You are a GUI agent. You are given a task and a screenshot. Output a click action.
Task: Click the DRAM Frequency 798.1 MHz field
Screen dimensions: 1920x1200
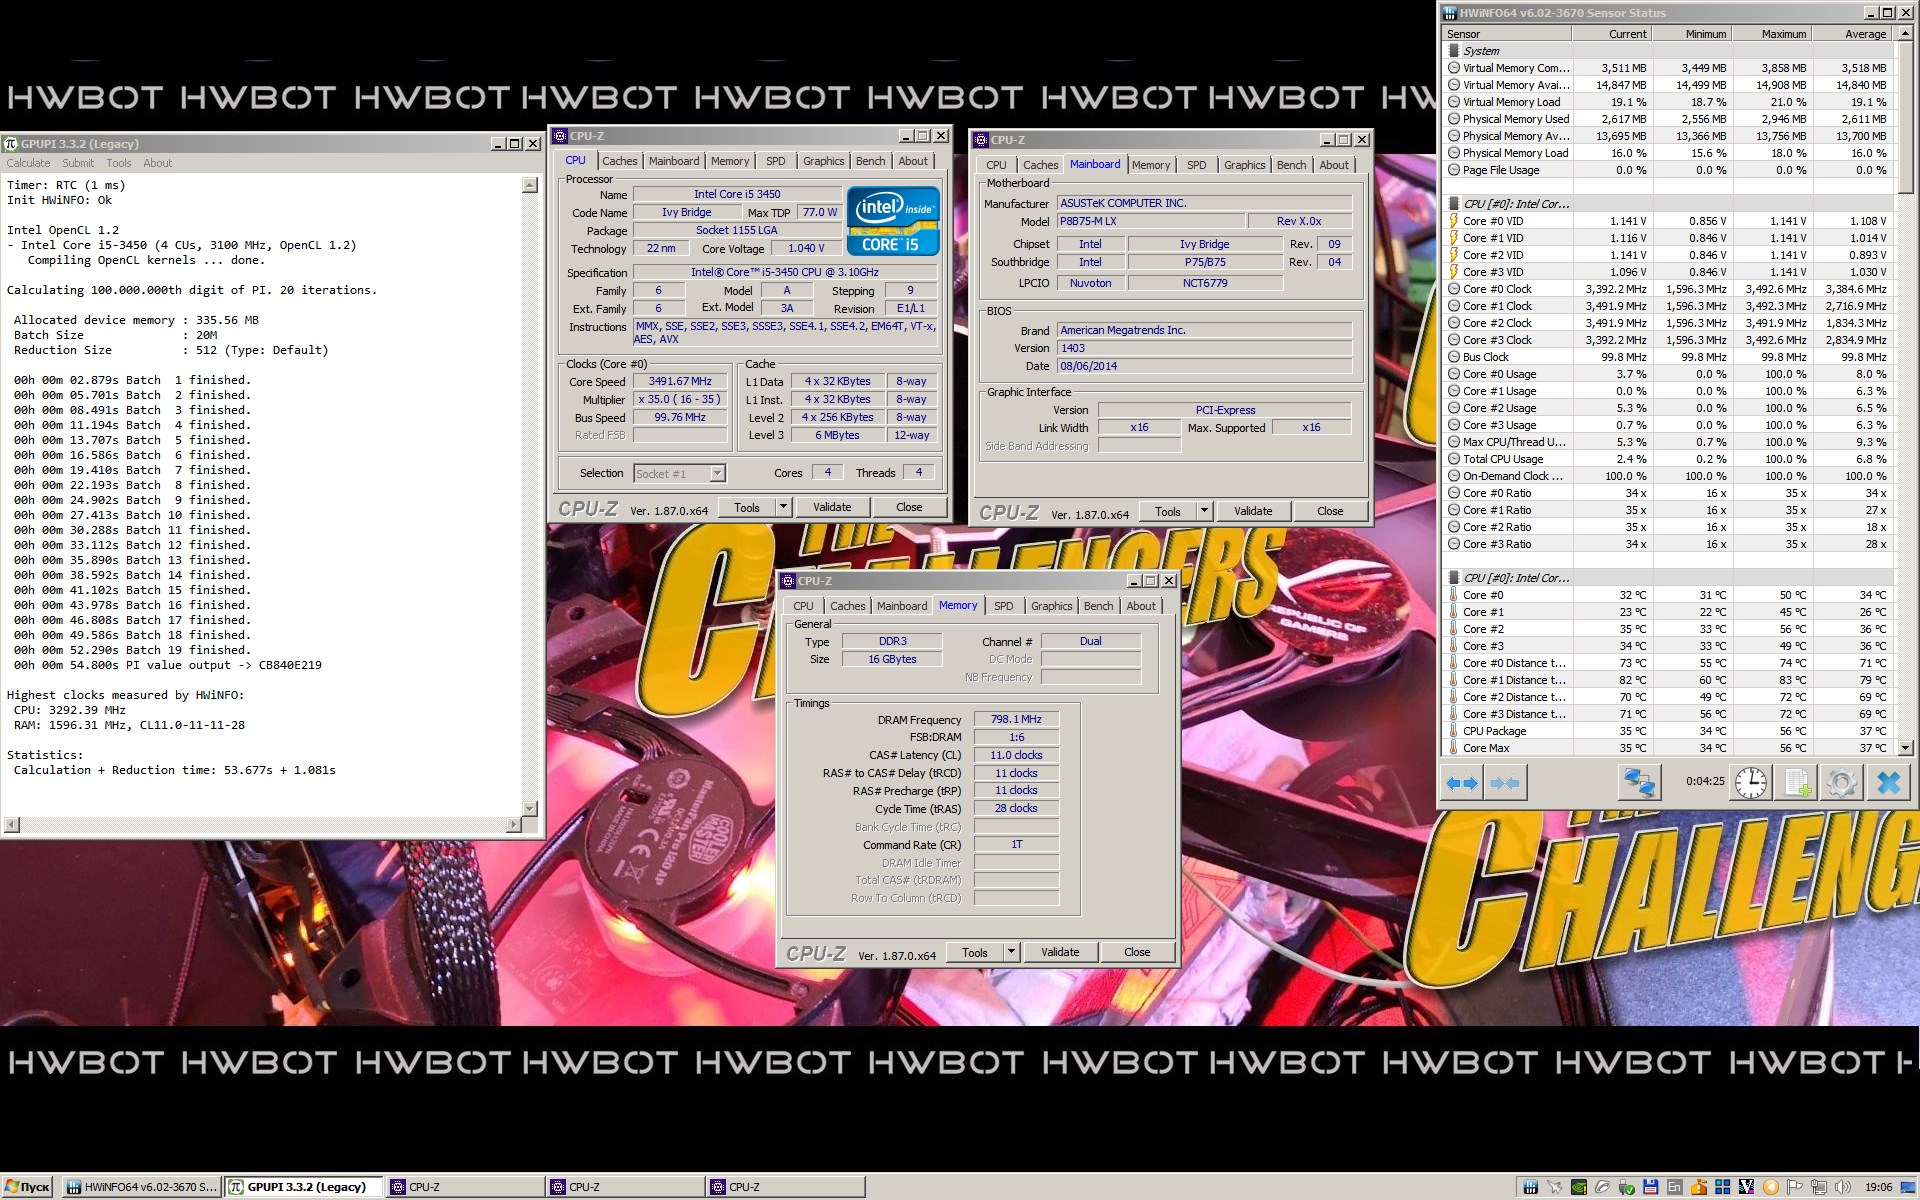(x=1016, y=719)
